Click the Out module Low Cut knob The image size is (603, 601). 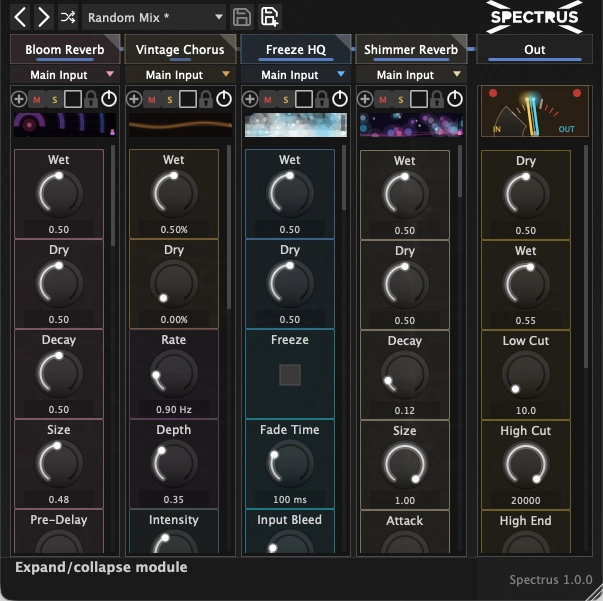526,375
